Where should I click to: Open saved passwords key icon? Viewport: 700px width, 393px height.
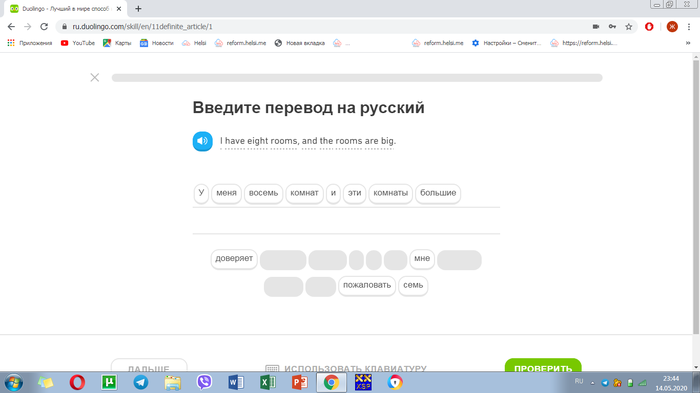pos(612,27)
